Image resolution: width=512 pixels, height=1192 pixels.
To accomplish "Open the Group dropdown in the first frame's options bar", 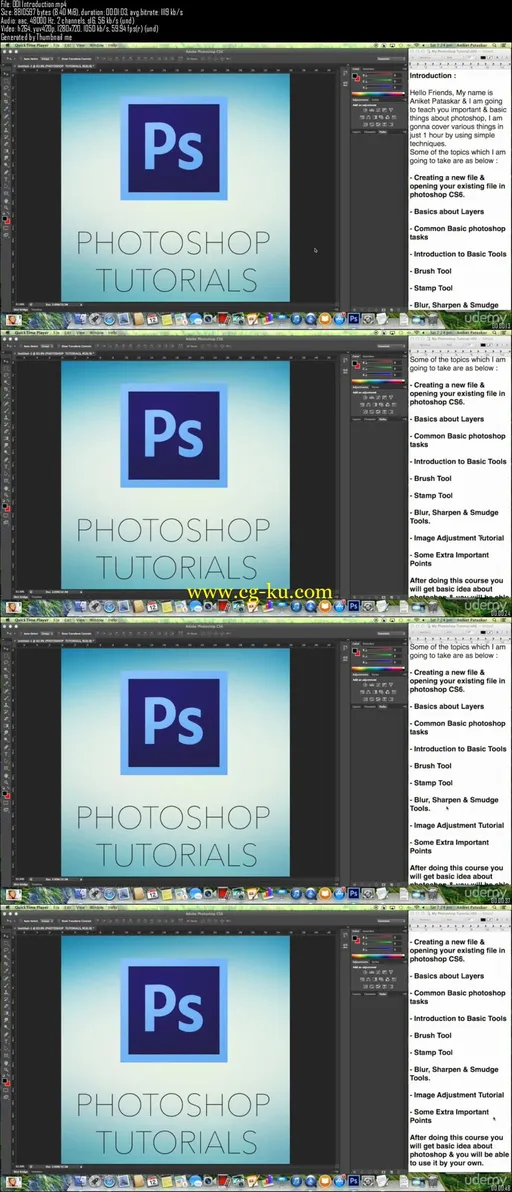I will [x=46, y=59].
